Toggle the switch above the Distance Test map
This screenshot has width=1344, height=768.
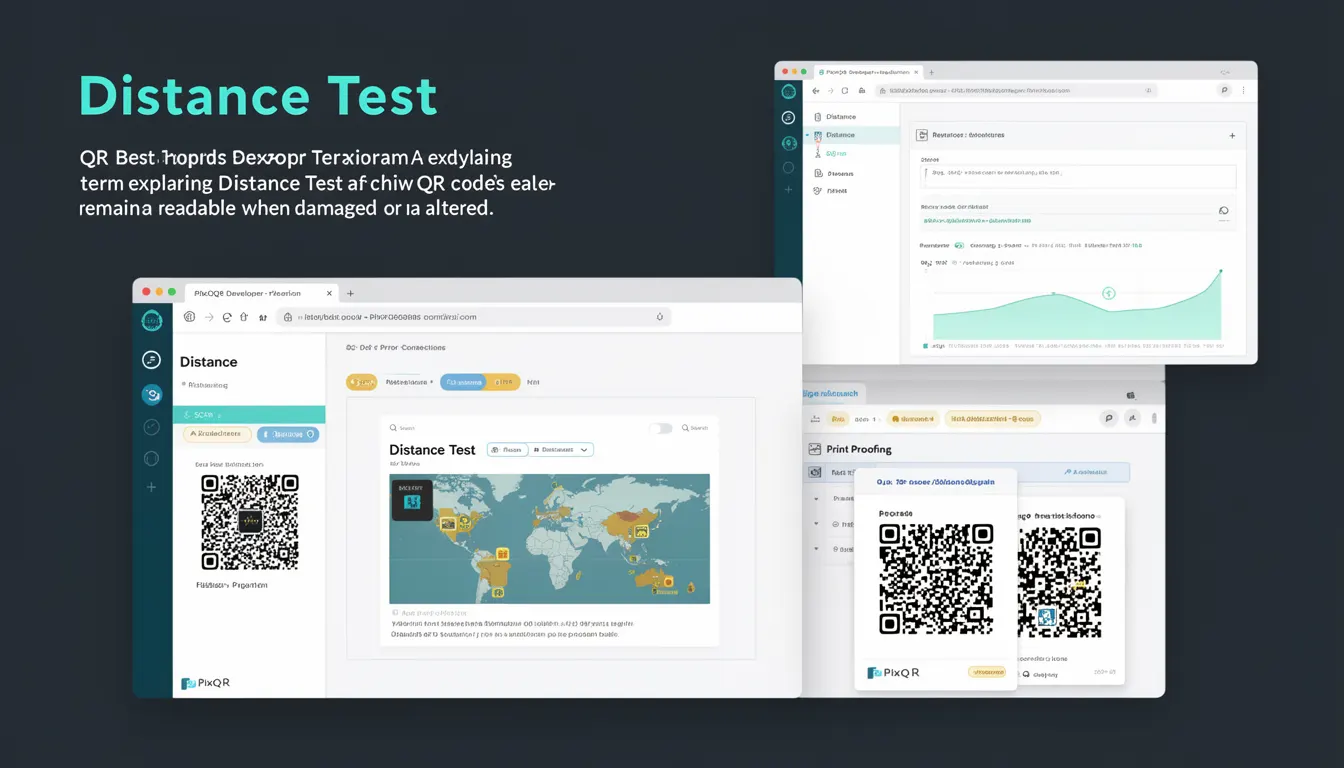pos(661,428)
